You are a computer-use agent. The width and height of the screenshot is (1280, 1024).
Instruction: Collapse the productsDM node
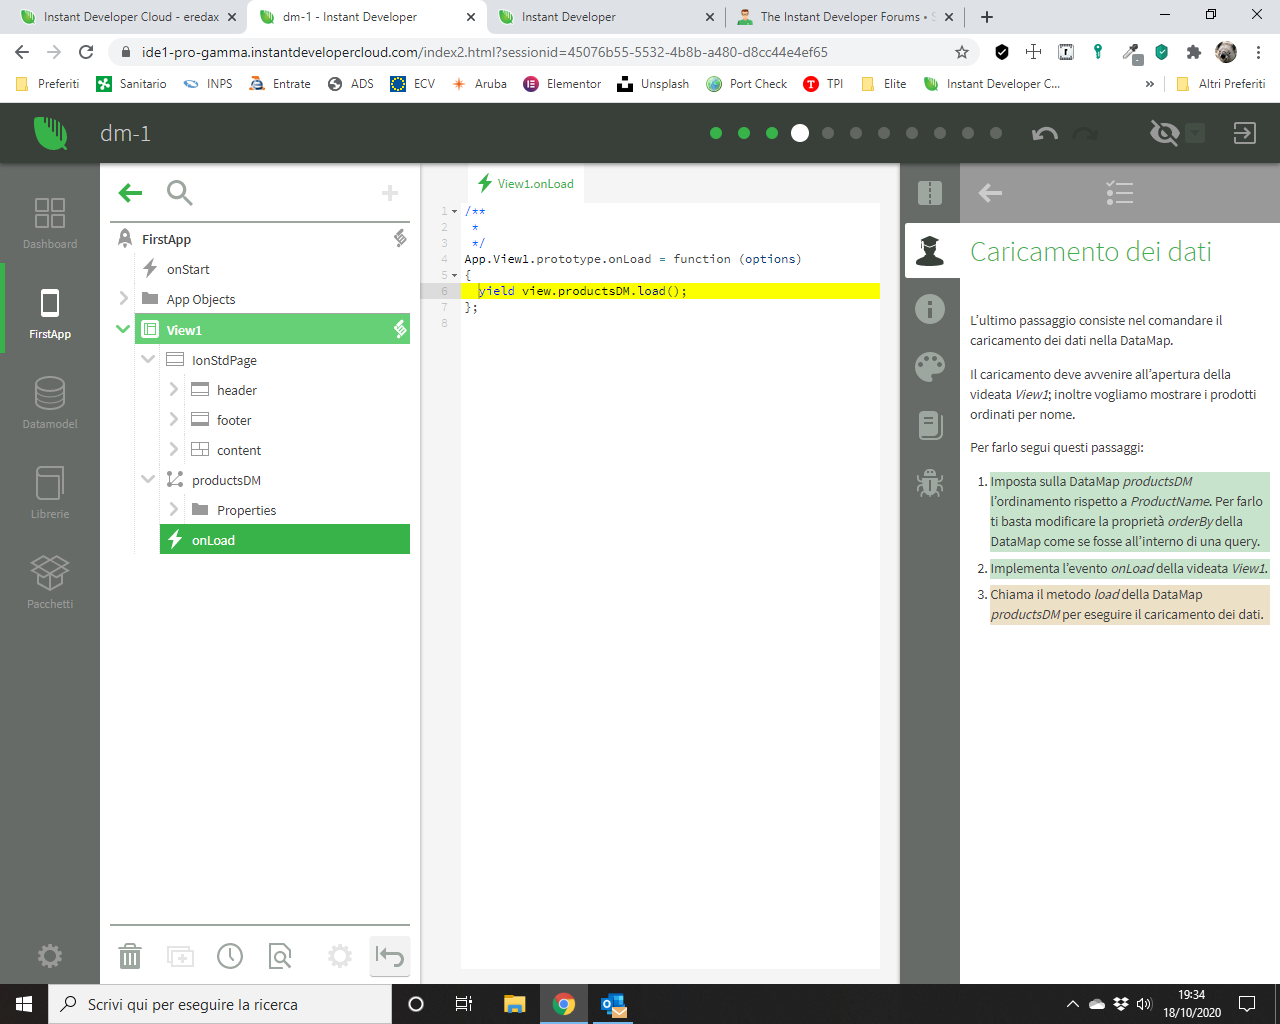pos(148,479)
